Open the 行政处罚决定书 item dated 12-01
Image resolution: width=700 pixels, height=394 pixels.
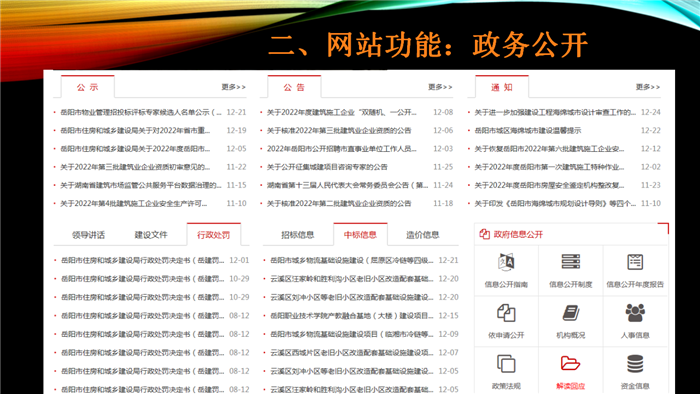[142, 260]
